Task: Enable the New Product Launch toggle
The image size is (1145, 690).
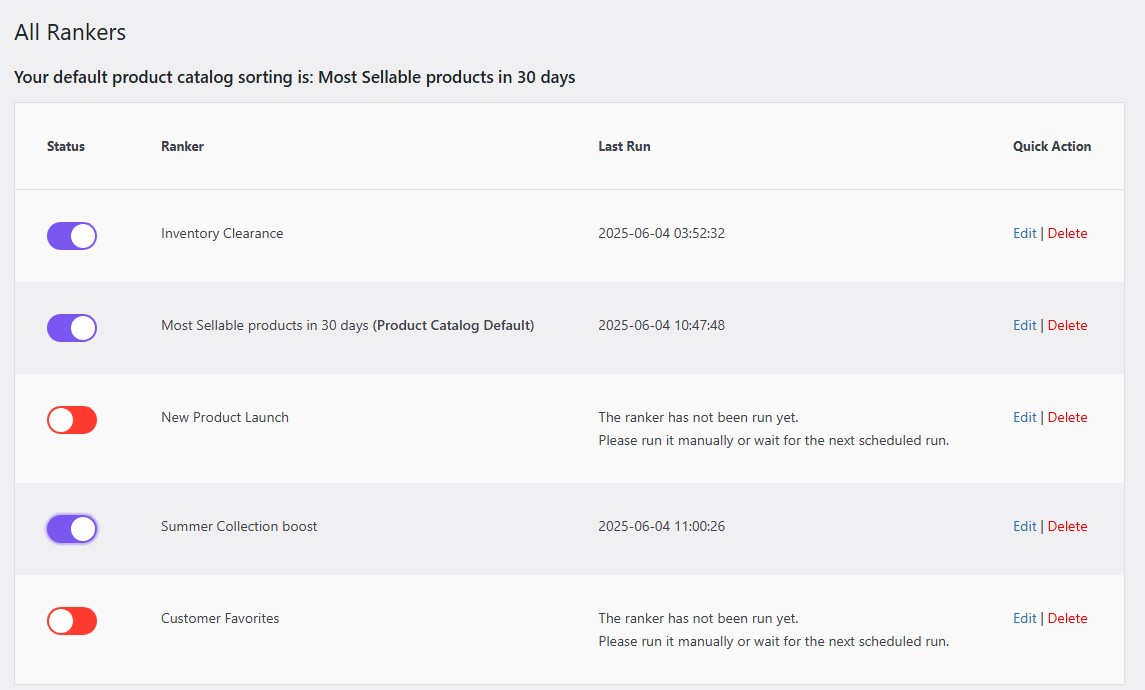Action: 72,420
